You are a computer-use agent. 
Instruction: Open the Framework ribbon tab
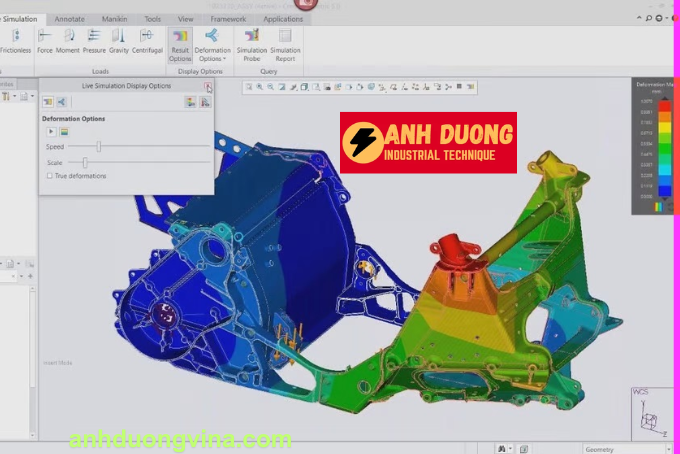[x=230, y=19]
